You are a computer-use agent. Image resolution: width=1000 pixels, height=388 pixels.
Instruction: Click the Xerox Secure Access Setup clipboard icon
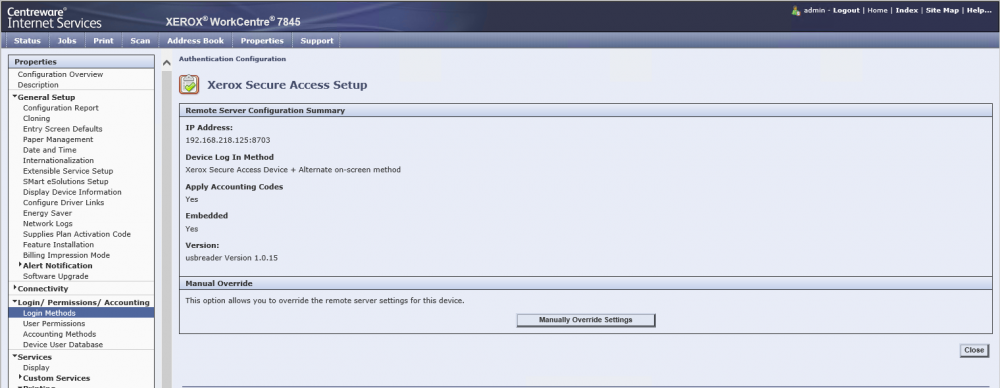click(189, 84)
